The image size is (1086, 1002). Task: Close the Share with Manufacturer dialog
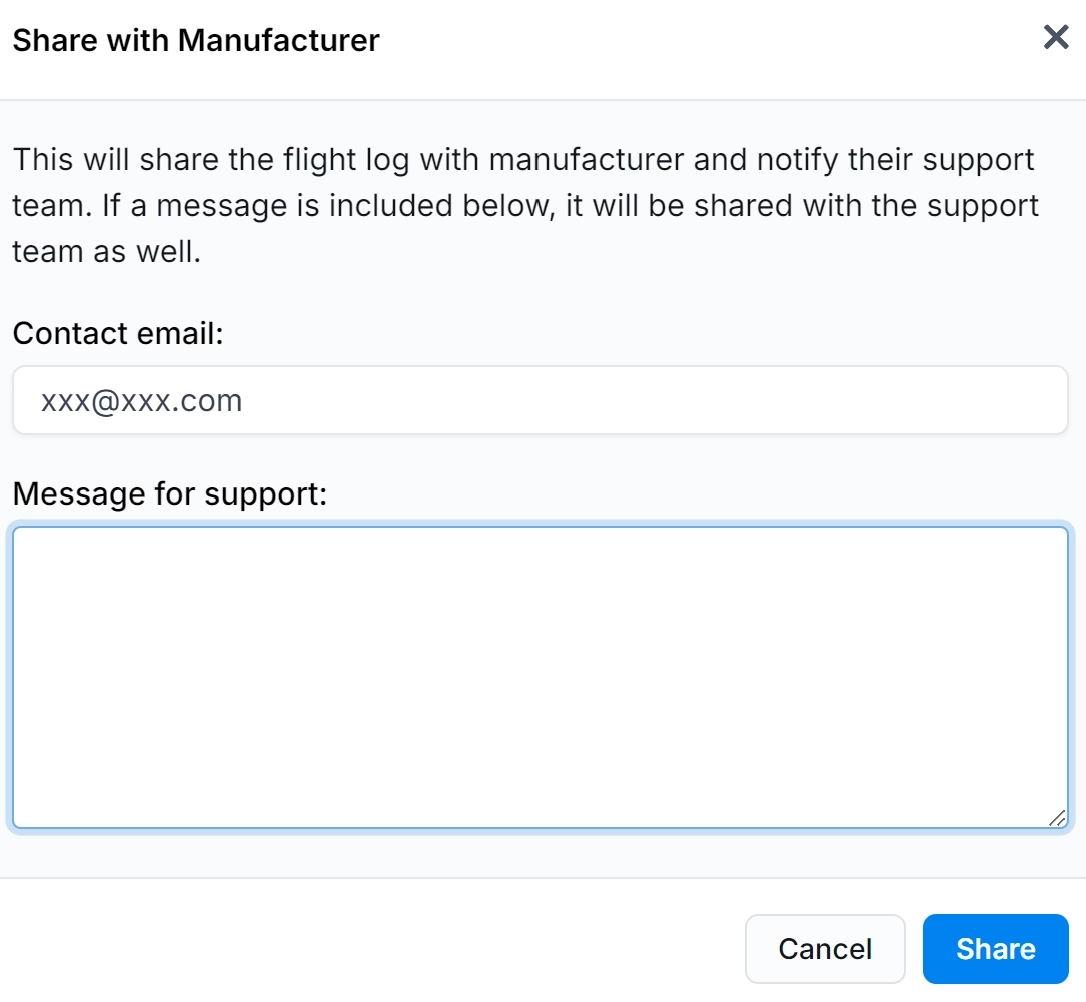click(1056, 38)
